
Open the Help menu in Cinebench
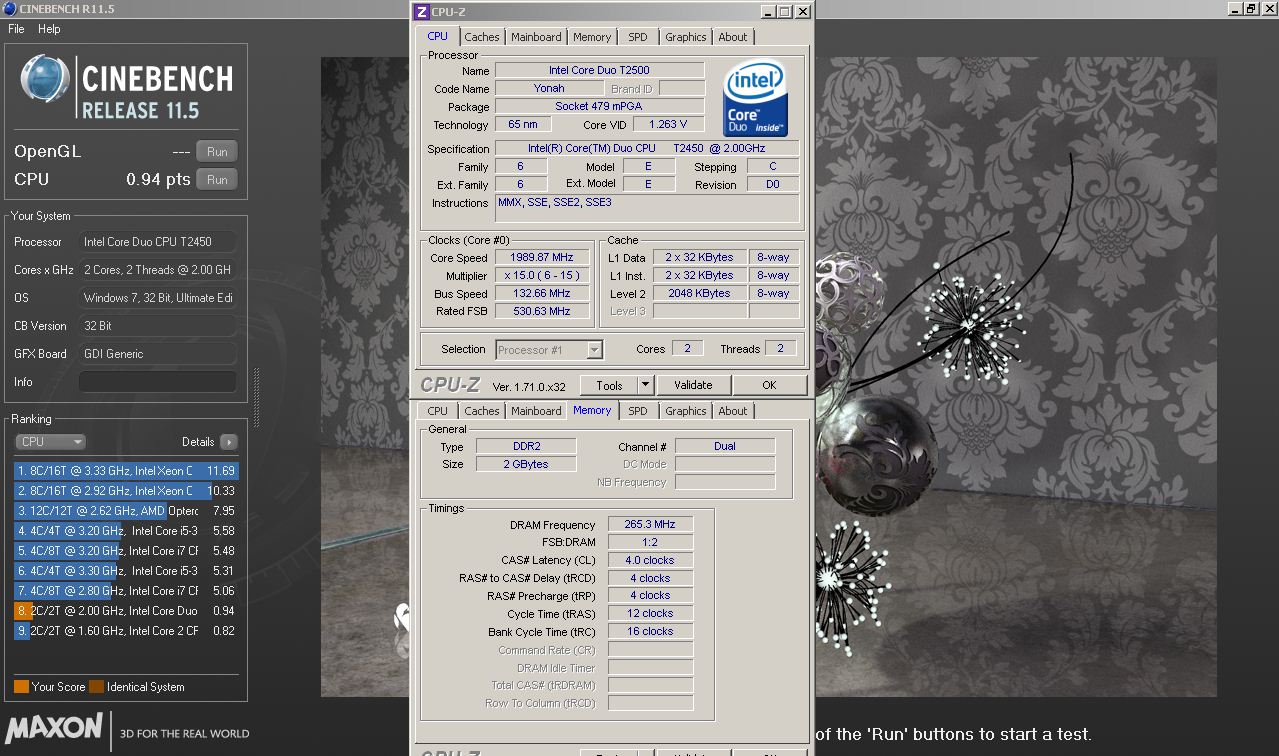coord(49,29)
